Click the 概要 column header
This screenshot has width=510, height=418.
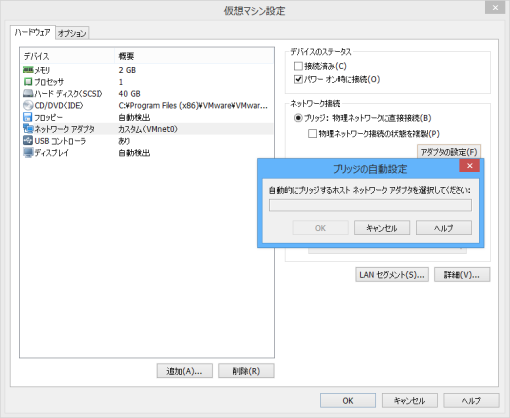tap(194, 56)
